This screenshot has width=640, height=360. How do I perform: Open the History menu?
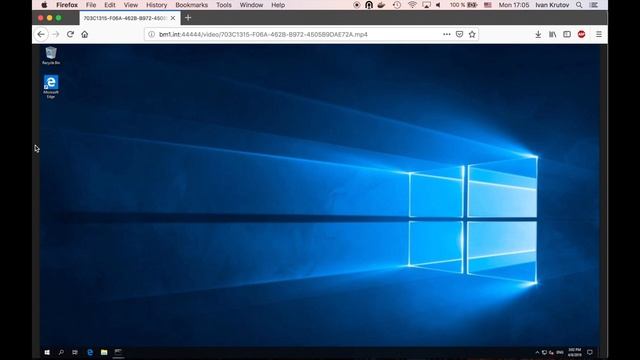(x=157, y=5)
